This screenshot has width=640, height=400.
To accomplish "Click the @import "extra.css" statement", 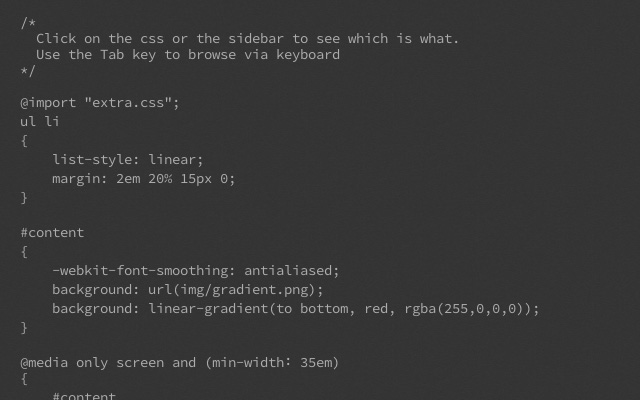I will click(x=100, y=102).
